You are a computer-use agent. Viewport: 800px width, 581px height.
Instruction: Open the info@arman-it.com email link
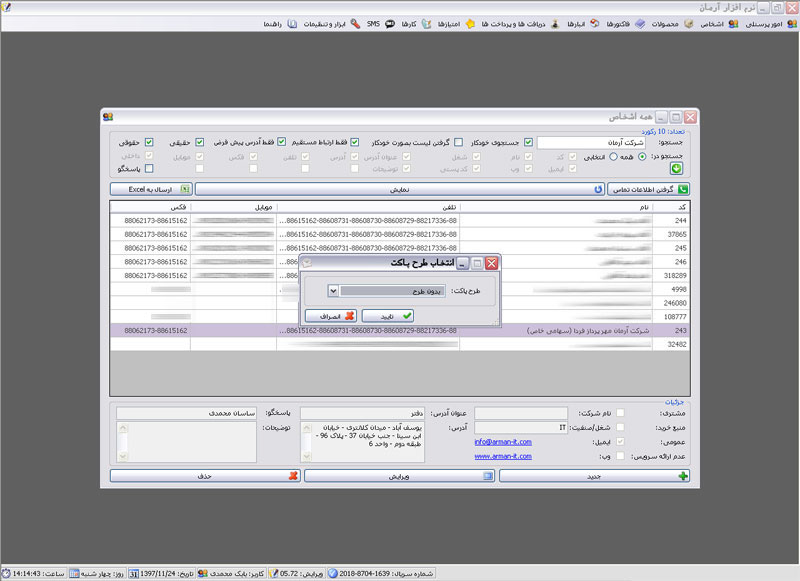503,442
